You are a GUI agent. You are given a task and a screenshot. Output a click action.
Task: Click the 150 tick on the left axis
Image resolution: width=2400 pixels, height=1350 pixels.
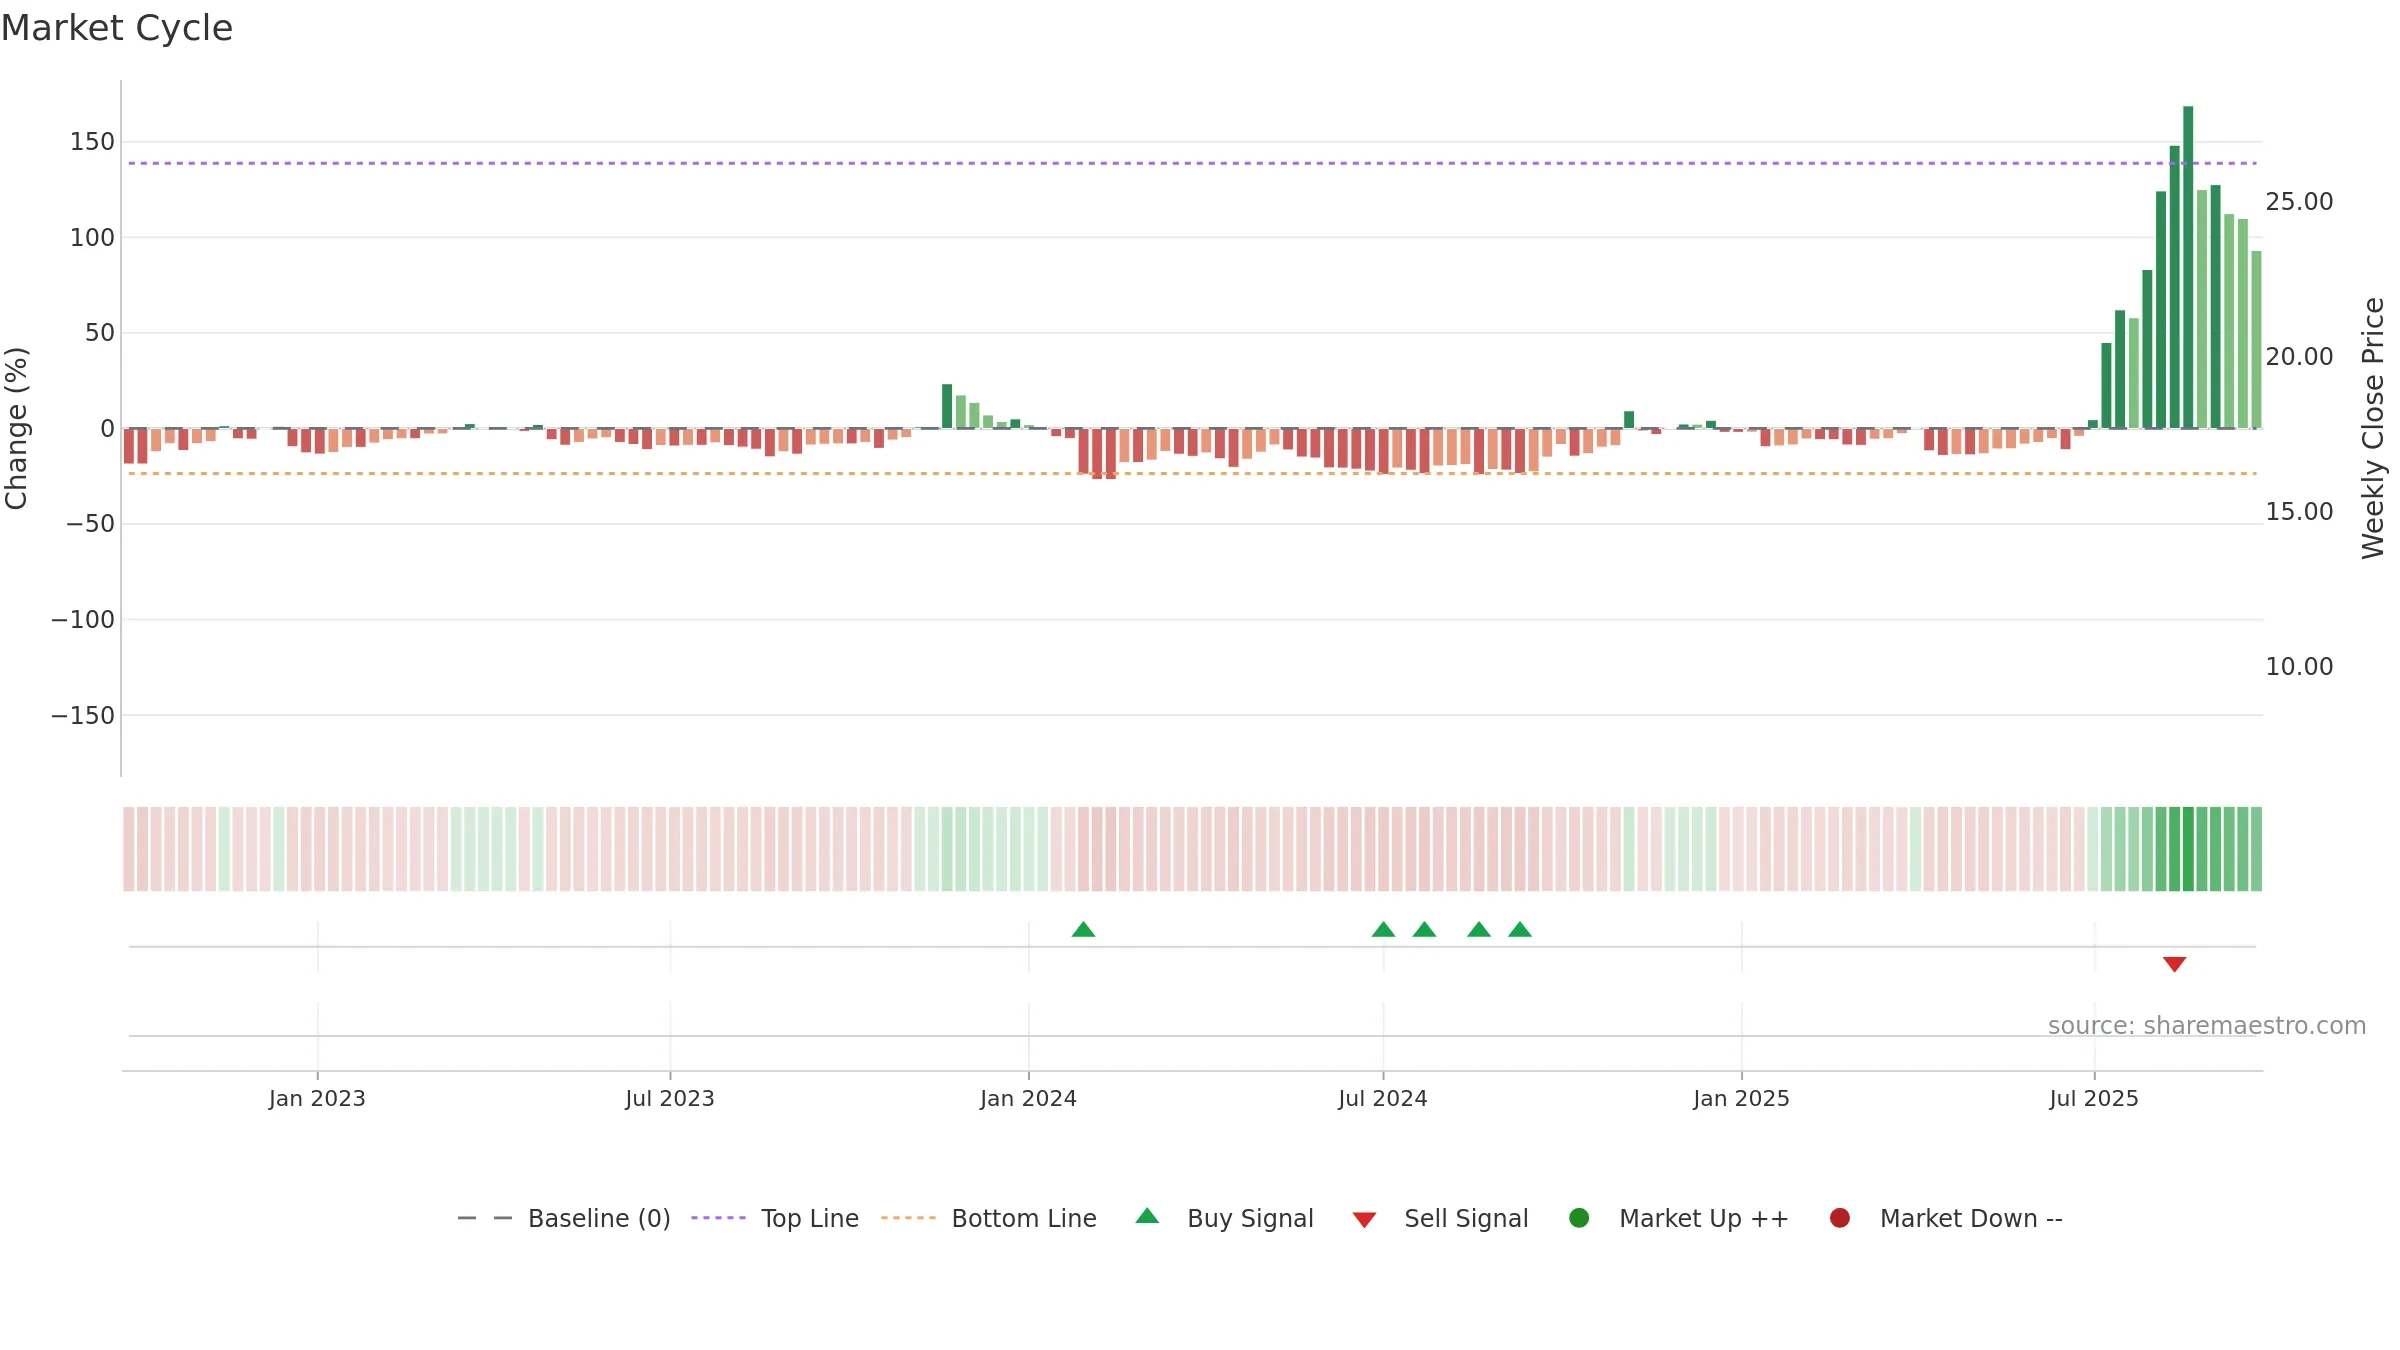point(92,142)
